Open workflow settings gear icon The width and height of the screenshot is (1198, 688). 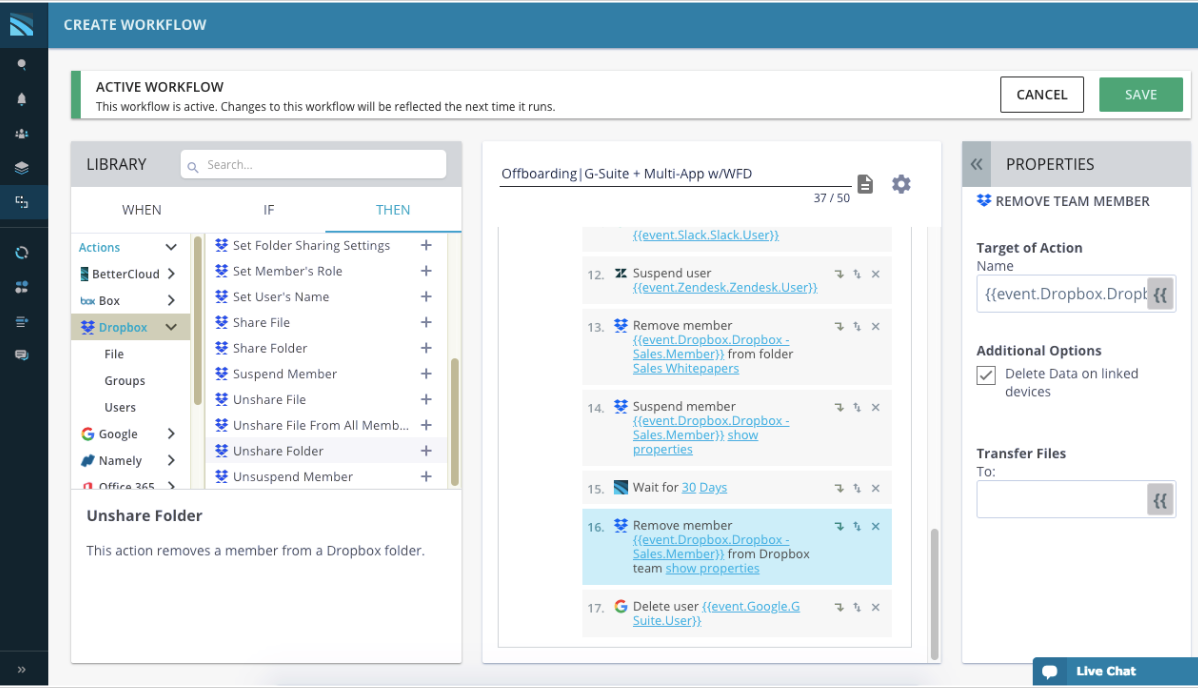coord(902,184)
